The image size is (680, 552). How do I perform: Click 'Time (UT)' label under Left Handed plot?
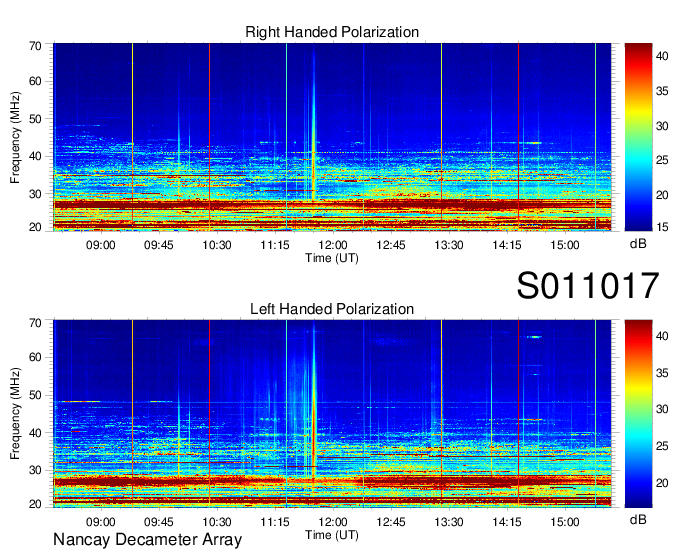(x=332, y=535)
